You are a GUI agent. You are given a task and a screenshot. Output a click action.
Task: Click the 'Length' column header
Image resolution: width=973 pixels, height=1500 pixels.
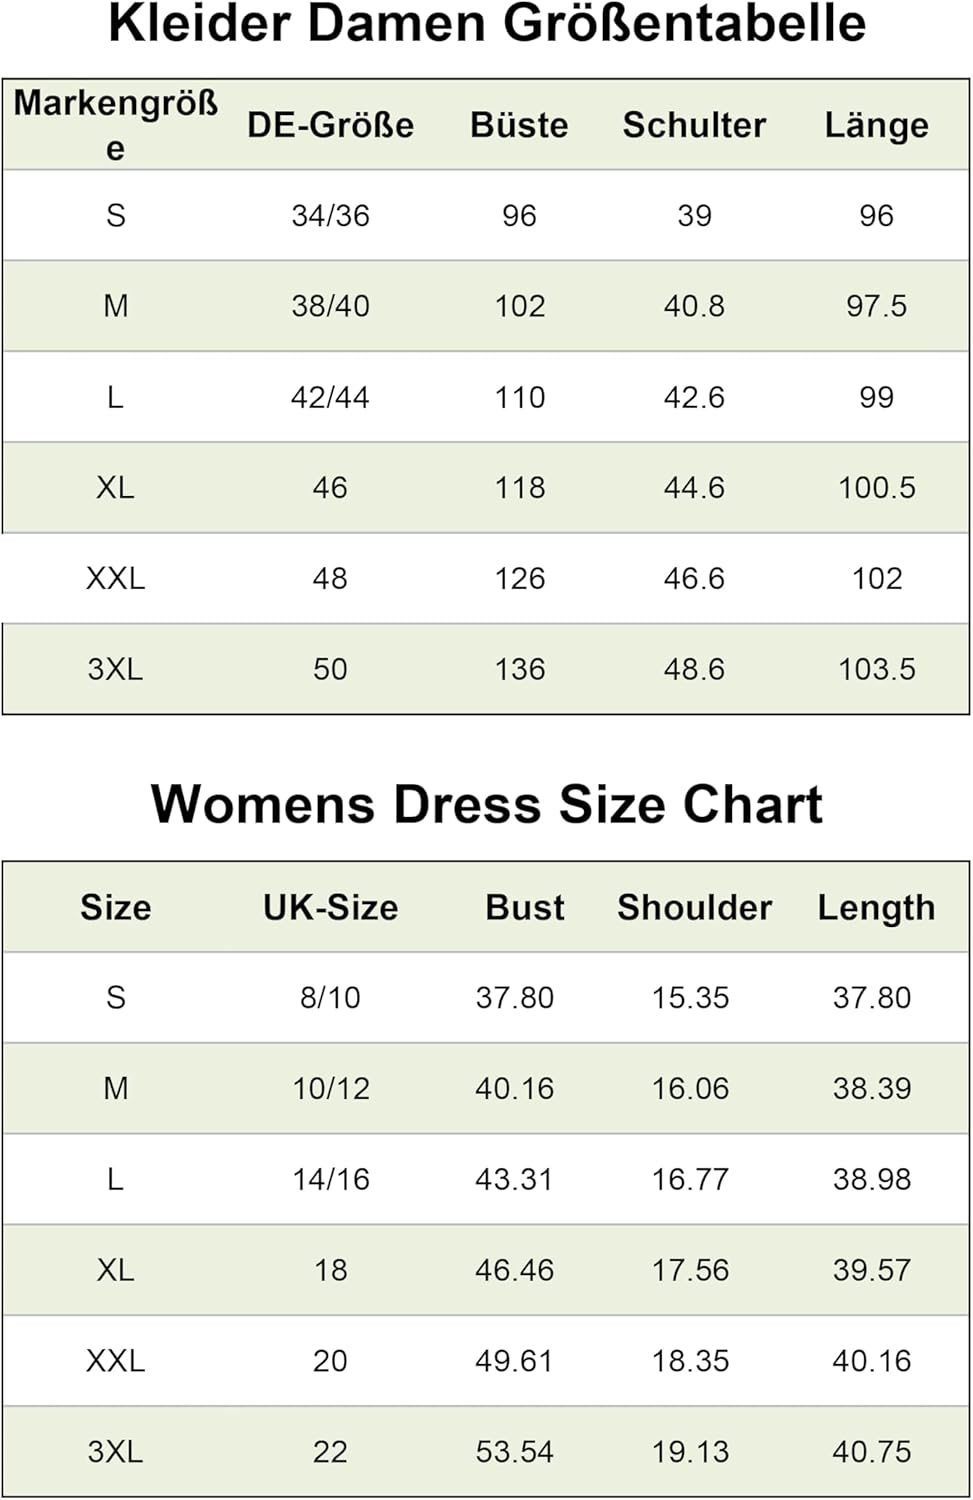coord(876,907)
